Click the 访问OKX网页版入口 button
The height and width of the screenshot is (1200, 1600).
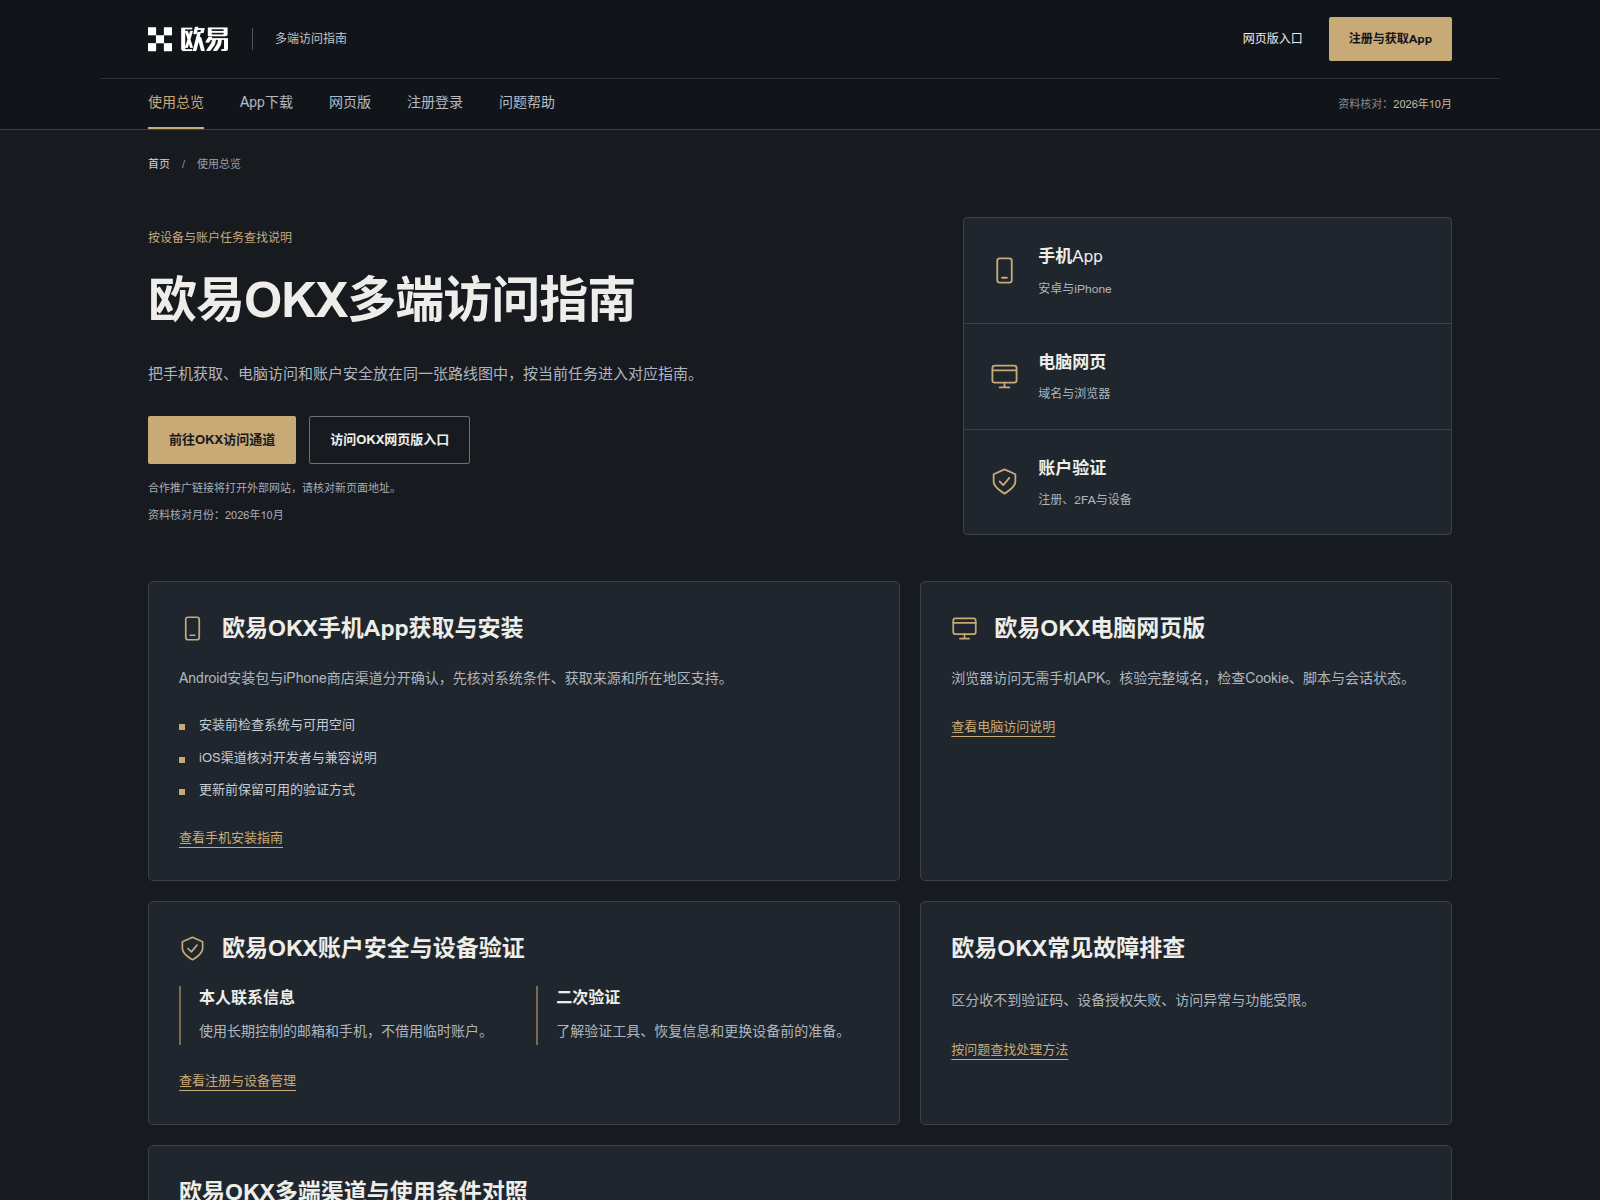[x=389, y=440]
